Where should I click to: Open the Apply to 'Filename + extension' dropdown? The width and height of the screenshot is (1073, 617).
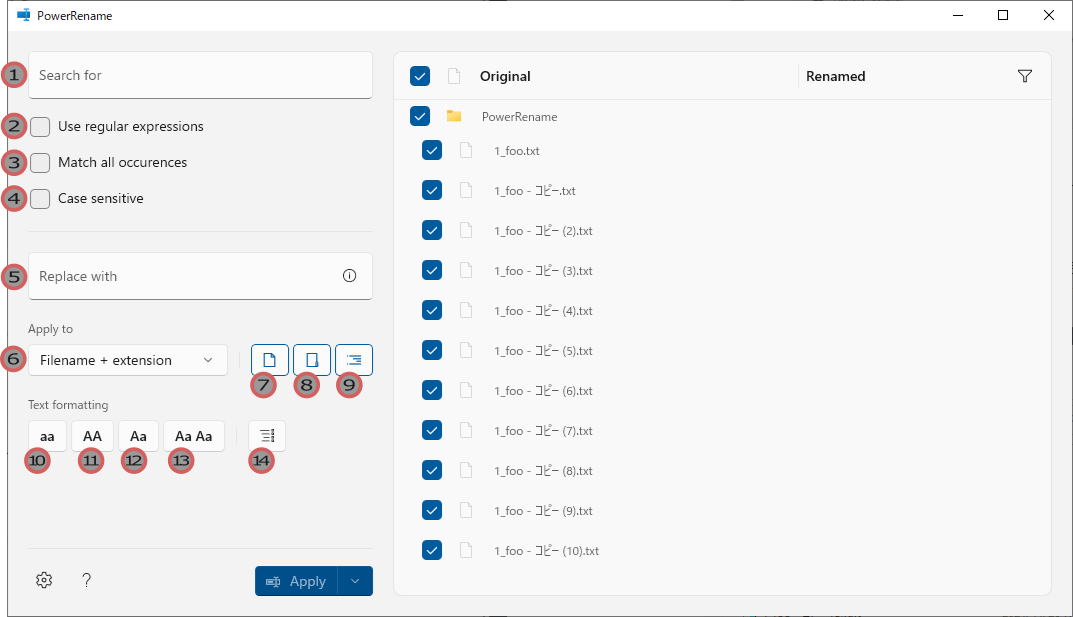pyautogui.click(x=128, y=360)
